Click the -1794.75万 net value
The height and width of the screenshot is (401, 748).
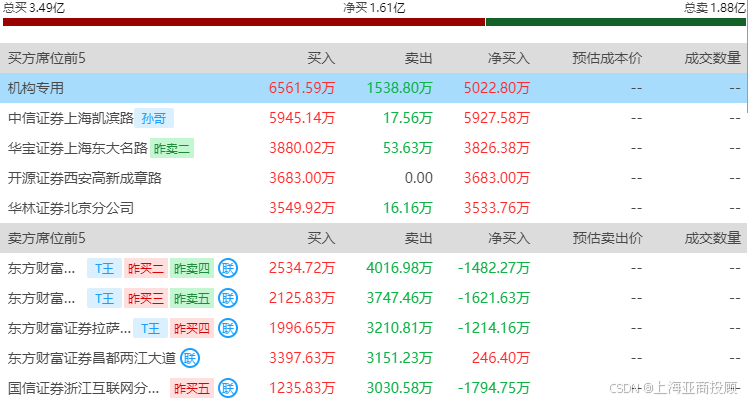pos(494,389)
